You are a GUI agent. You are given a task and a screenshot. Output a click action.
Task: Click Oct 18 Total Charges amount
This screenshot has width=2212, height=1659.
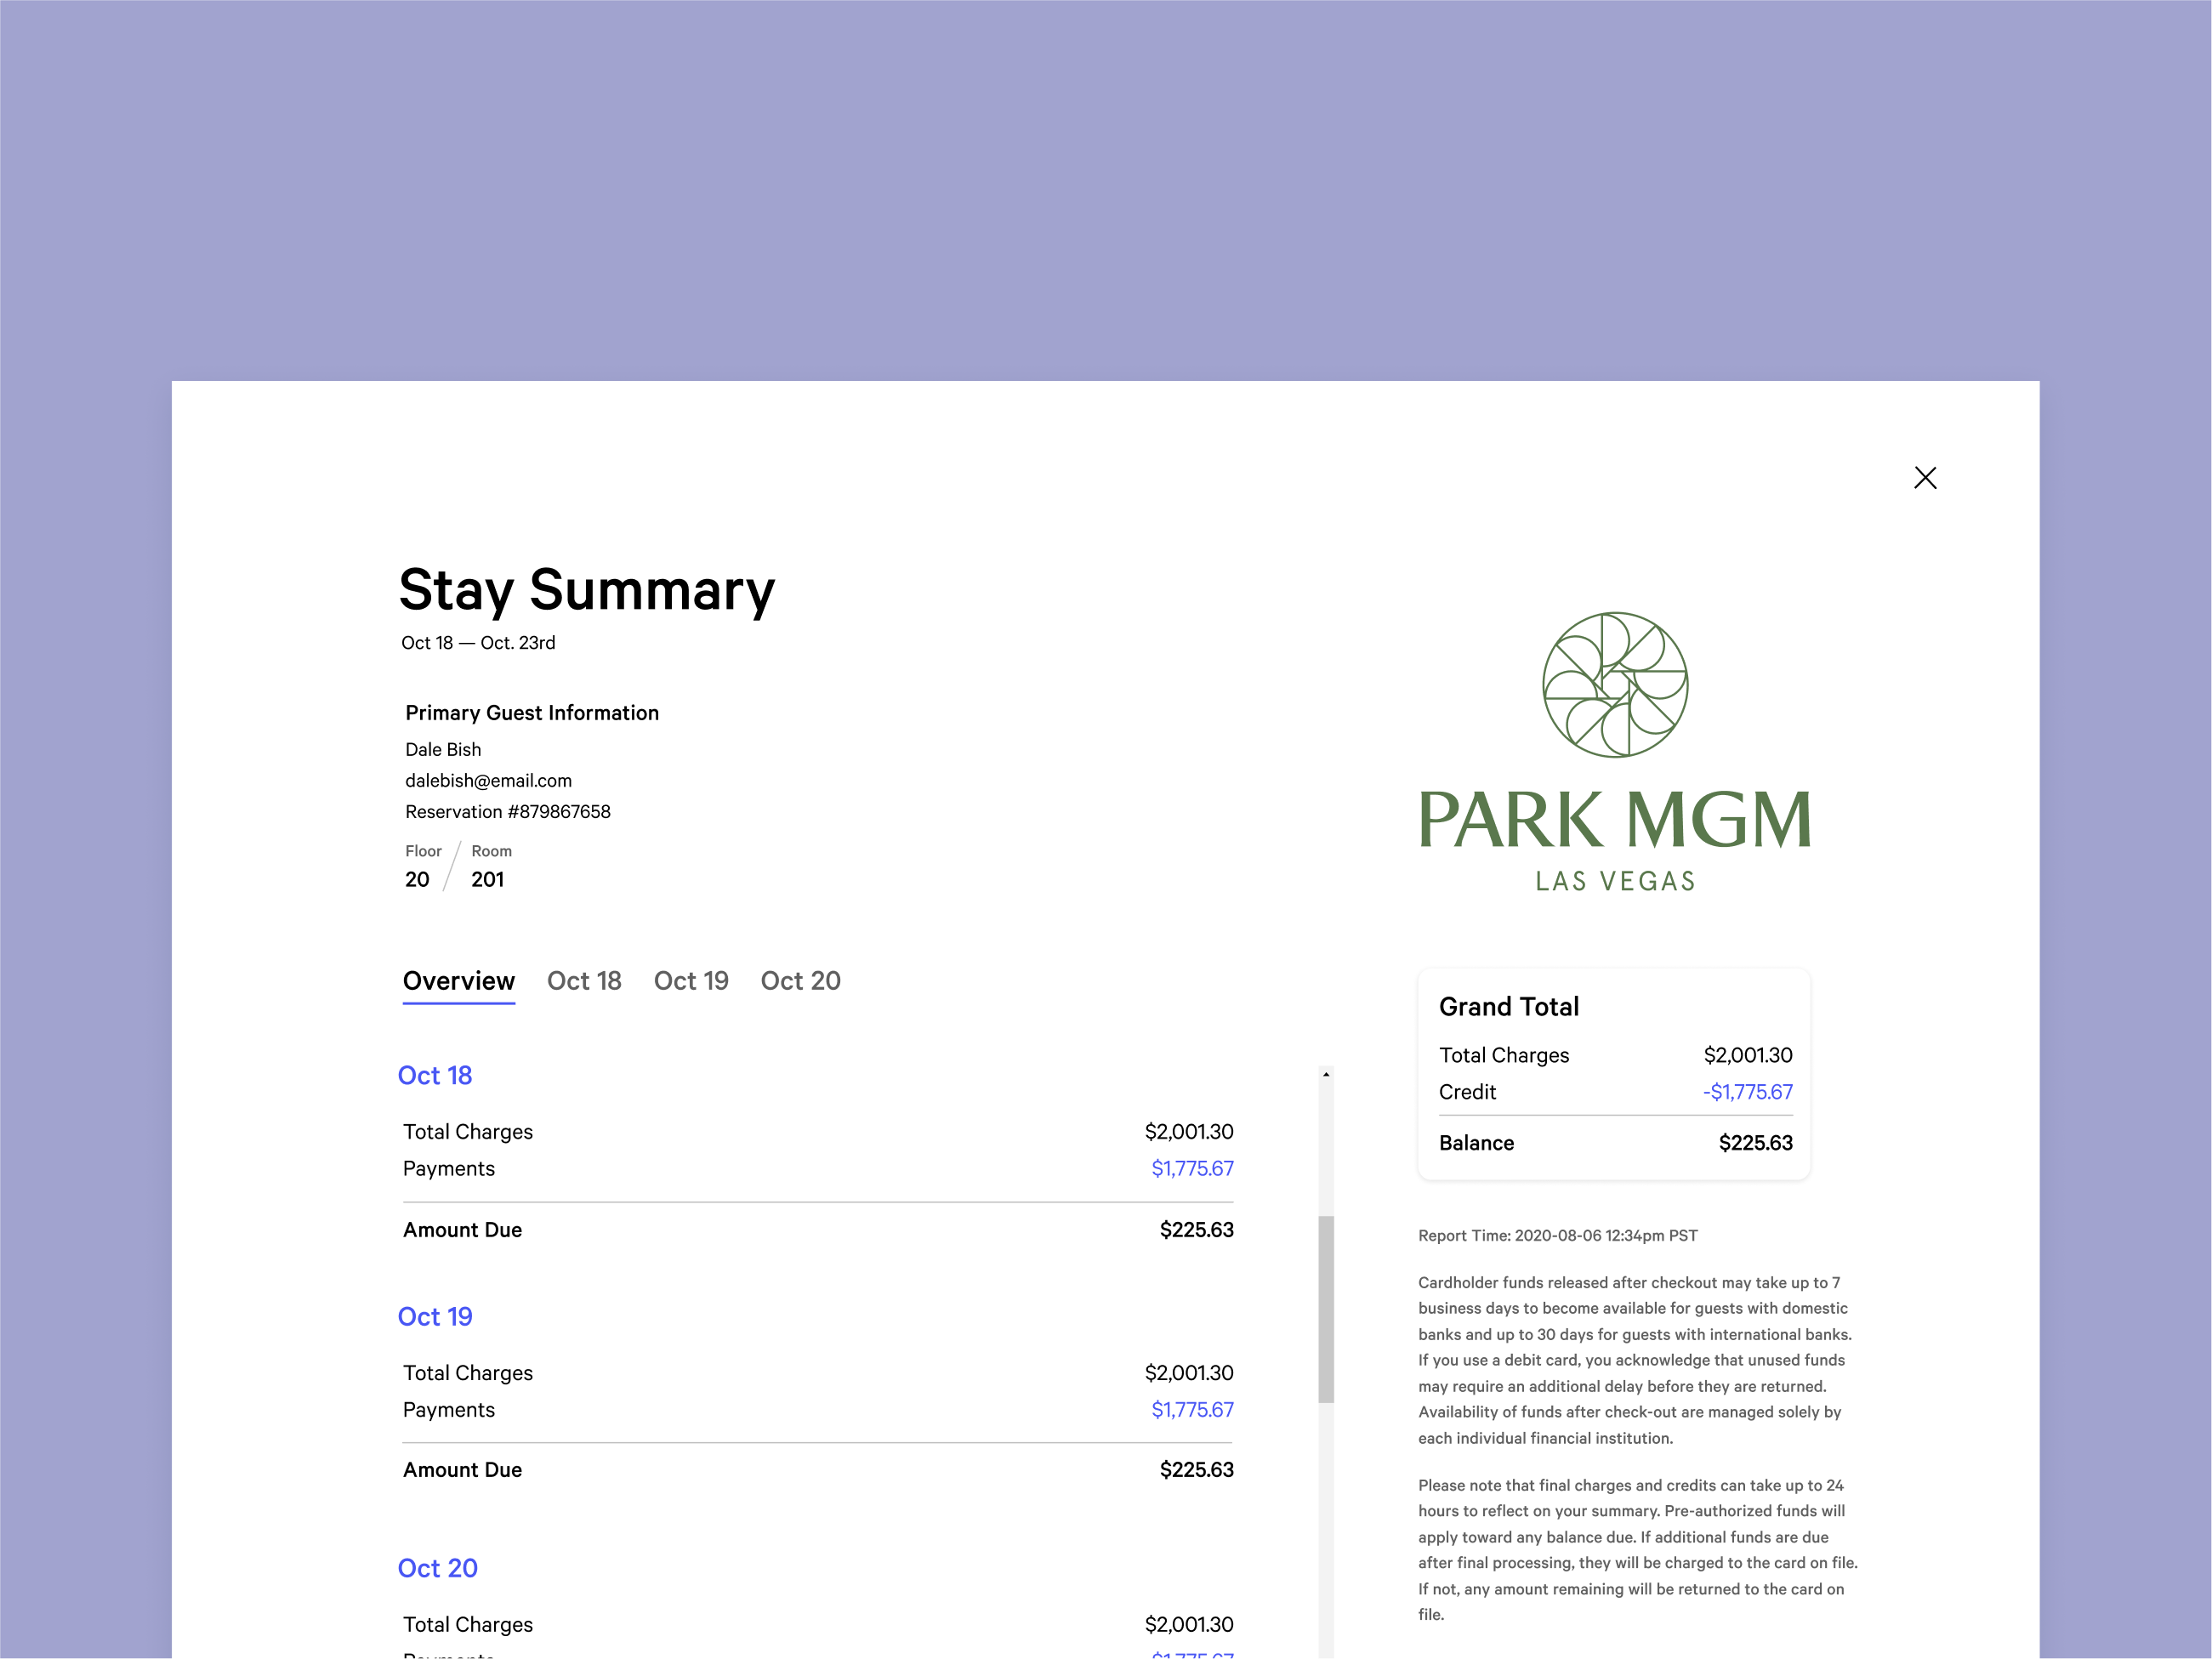click(1189, 1132)
